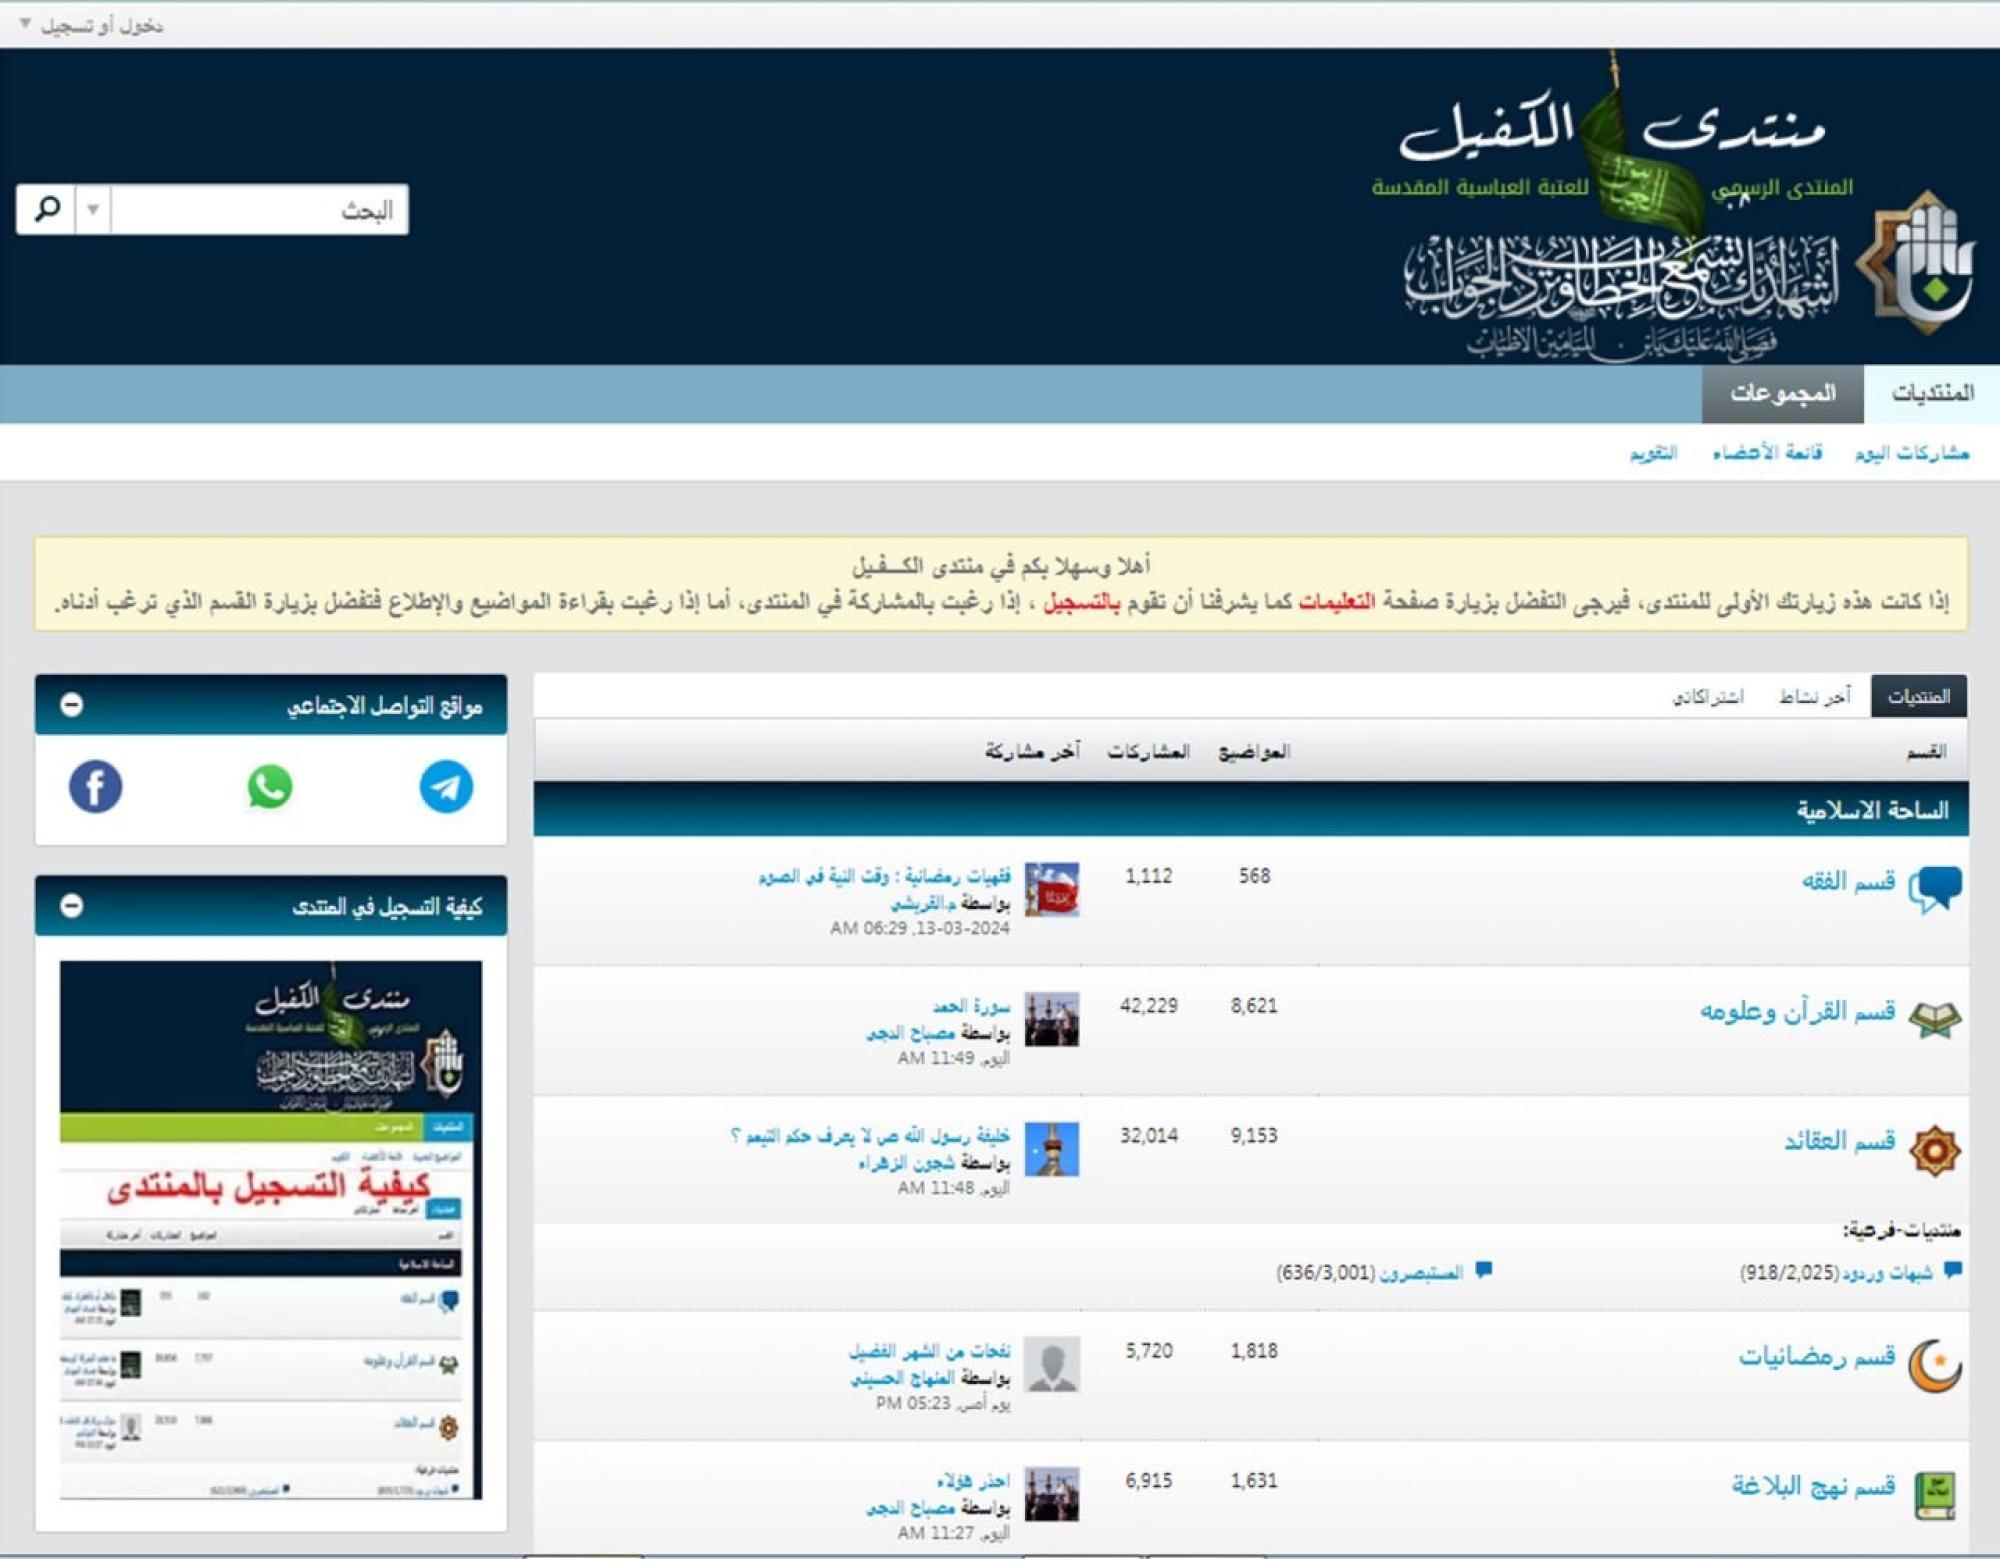Open the search options dropdown arrow
Image resolution: width=2000 pixels, height=1559 pixels.
pos(93,210)
